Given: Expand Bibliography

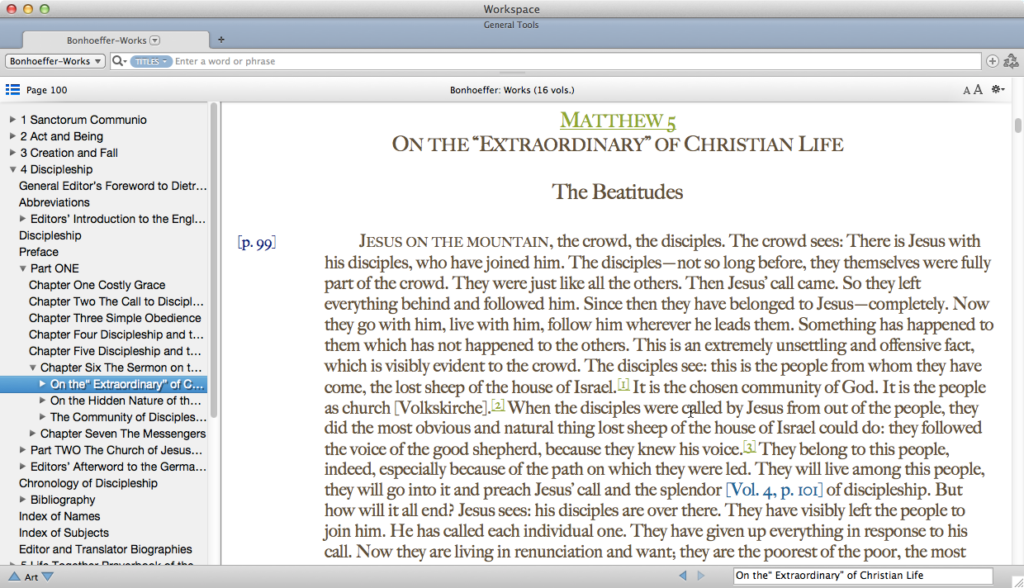Looking at the screenshot, I should (x=22, y=499).
